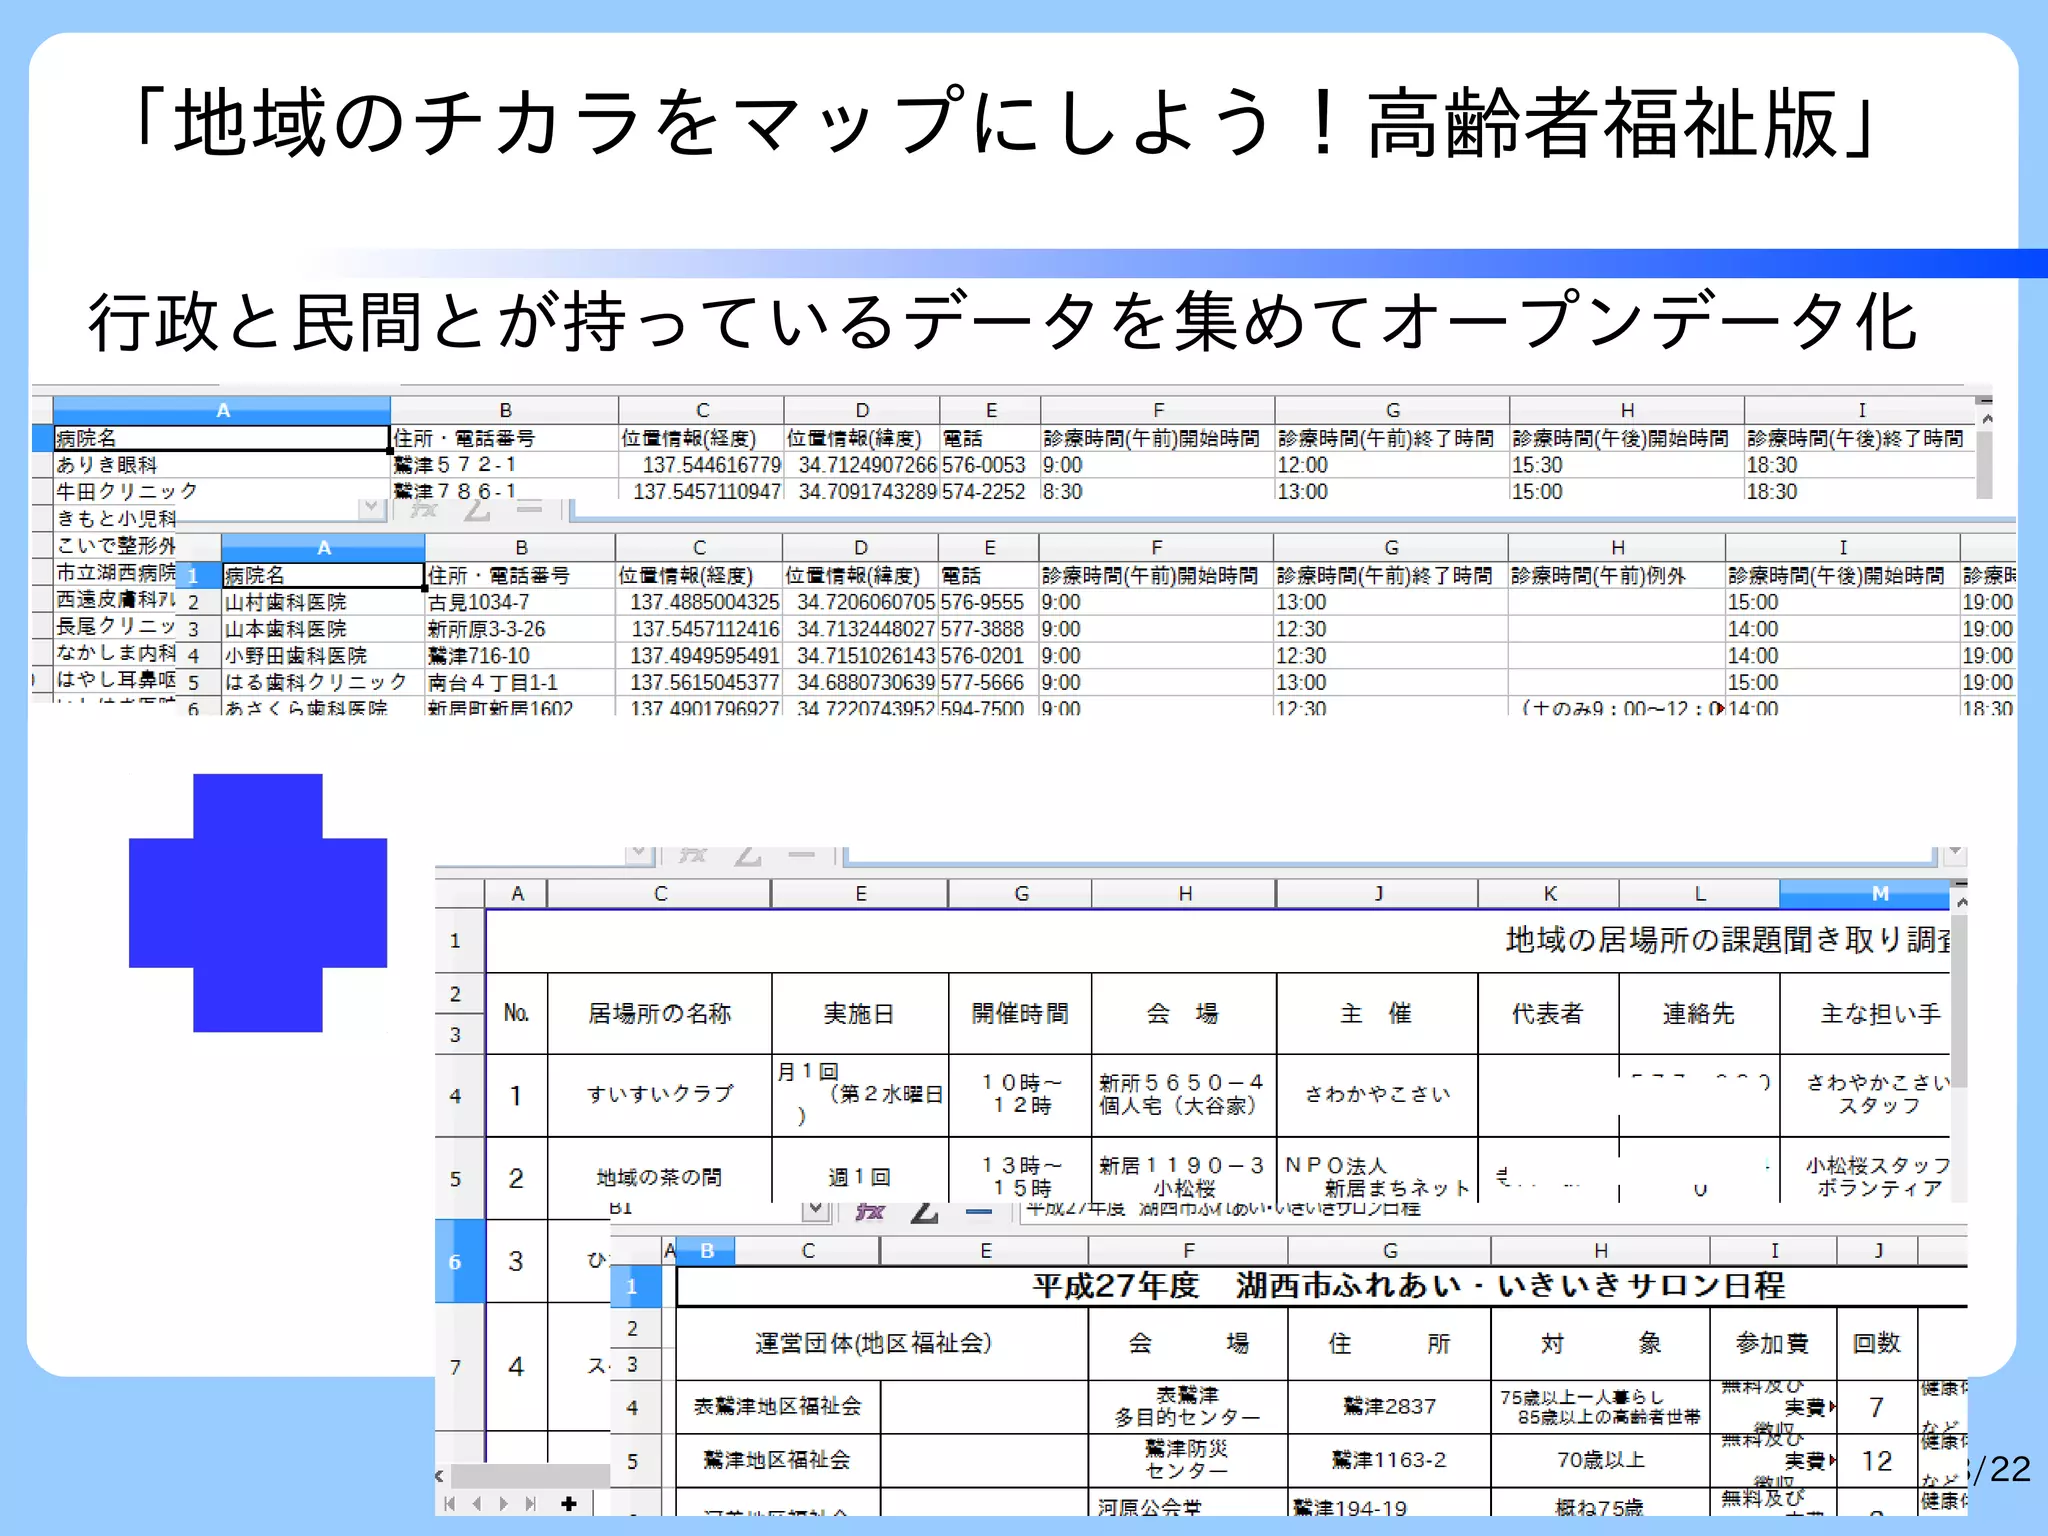
Task: Click cell 地域の茶の間
Action: 660,1176
